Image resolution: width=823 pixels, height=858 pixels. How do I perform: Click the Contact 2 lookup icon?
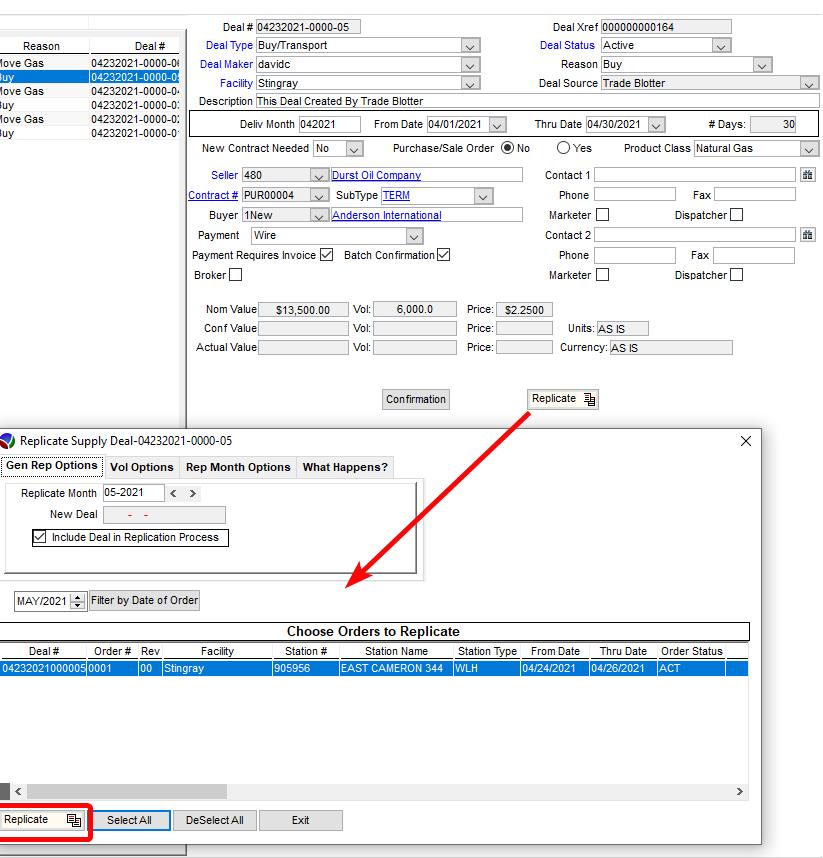click(x=807, y=235)
